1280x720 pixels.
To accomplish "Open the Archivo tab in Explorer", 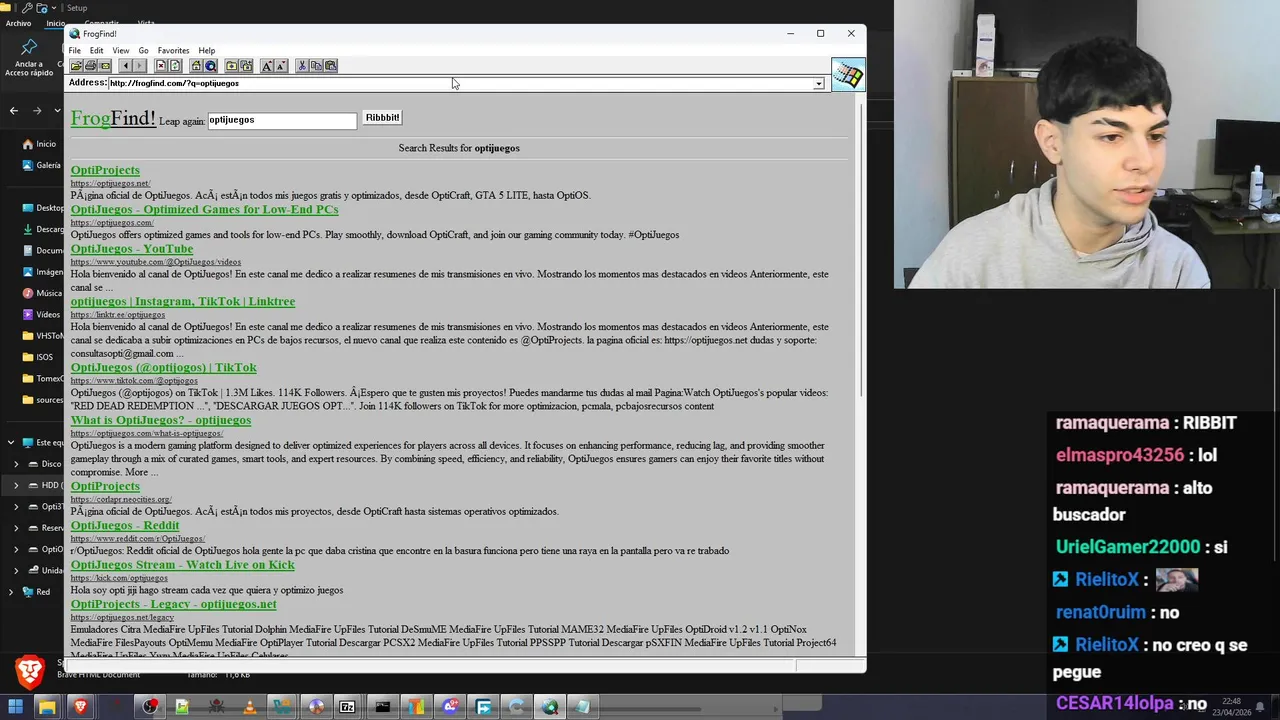I will point(18,23).
